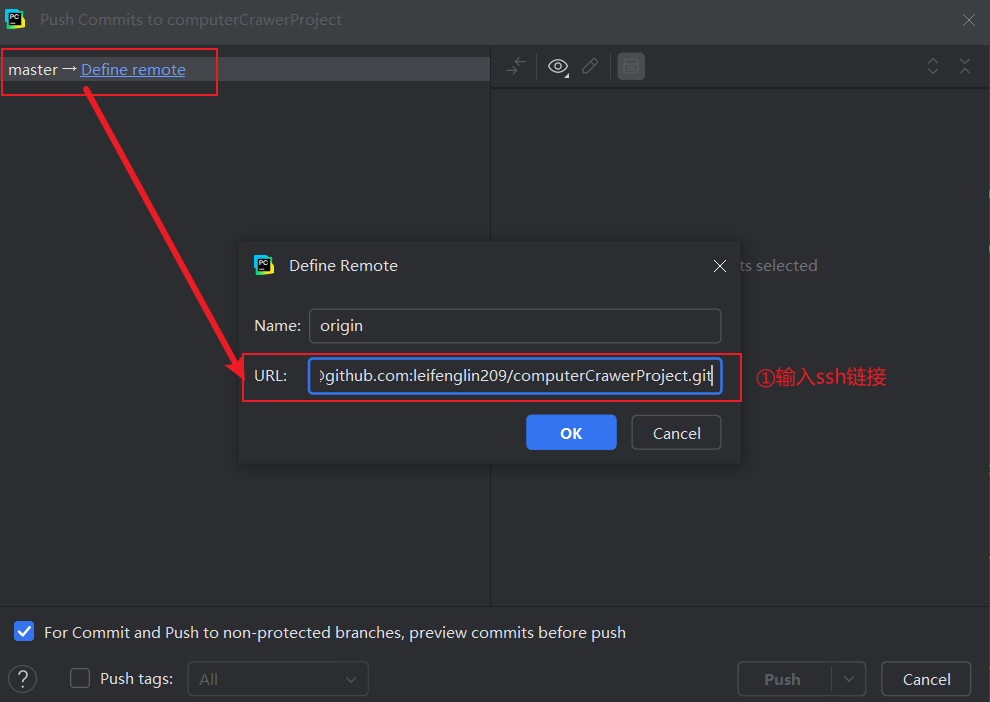Select the master branch row
Image resolution: width=990 pixels, height=702 pixels.
coord(245,69)
